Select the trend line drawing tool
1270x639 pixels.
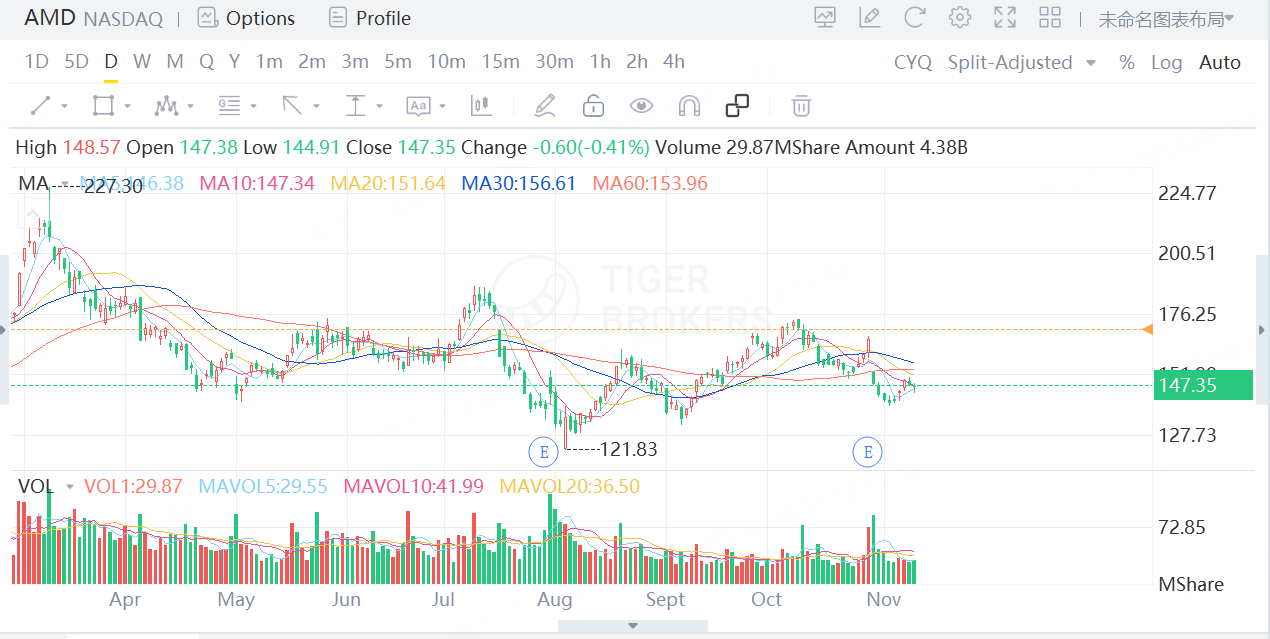point(41,105)
